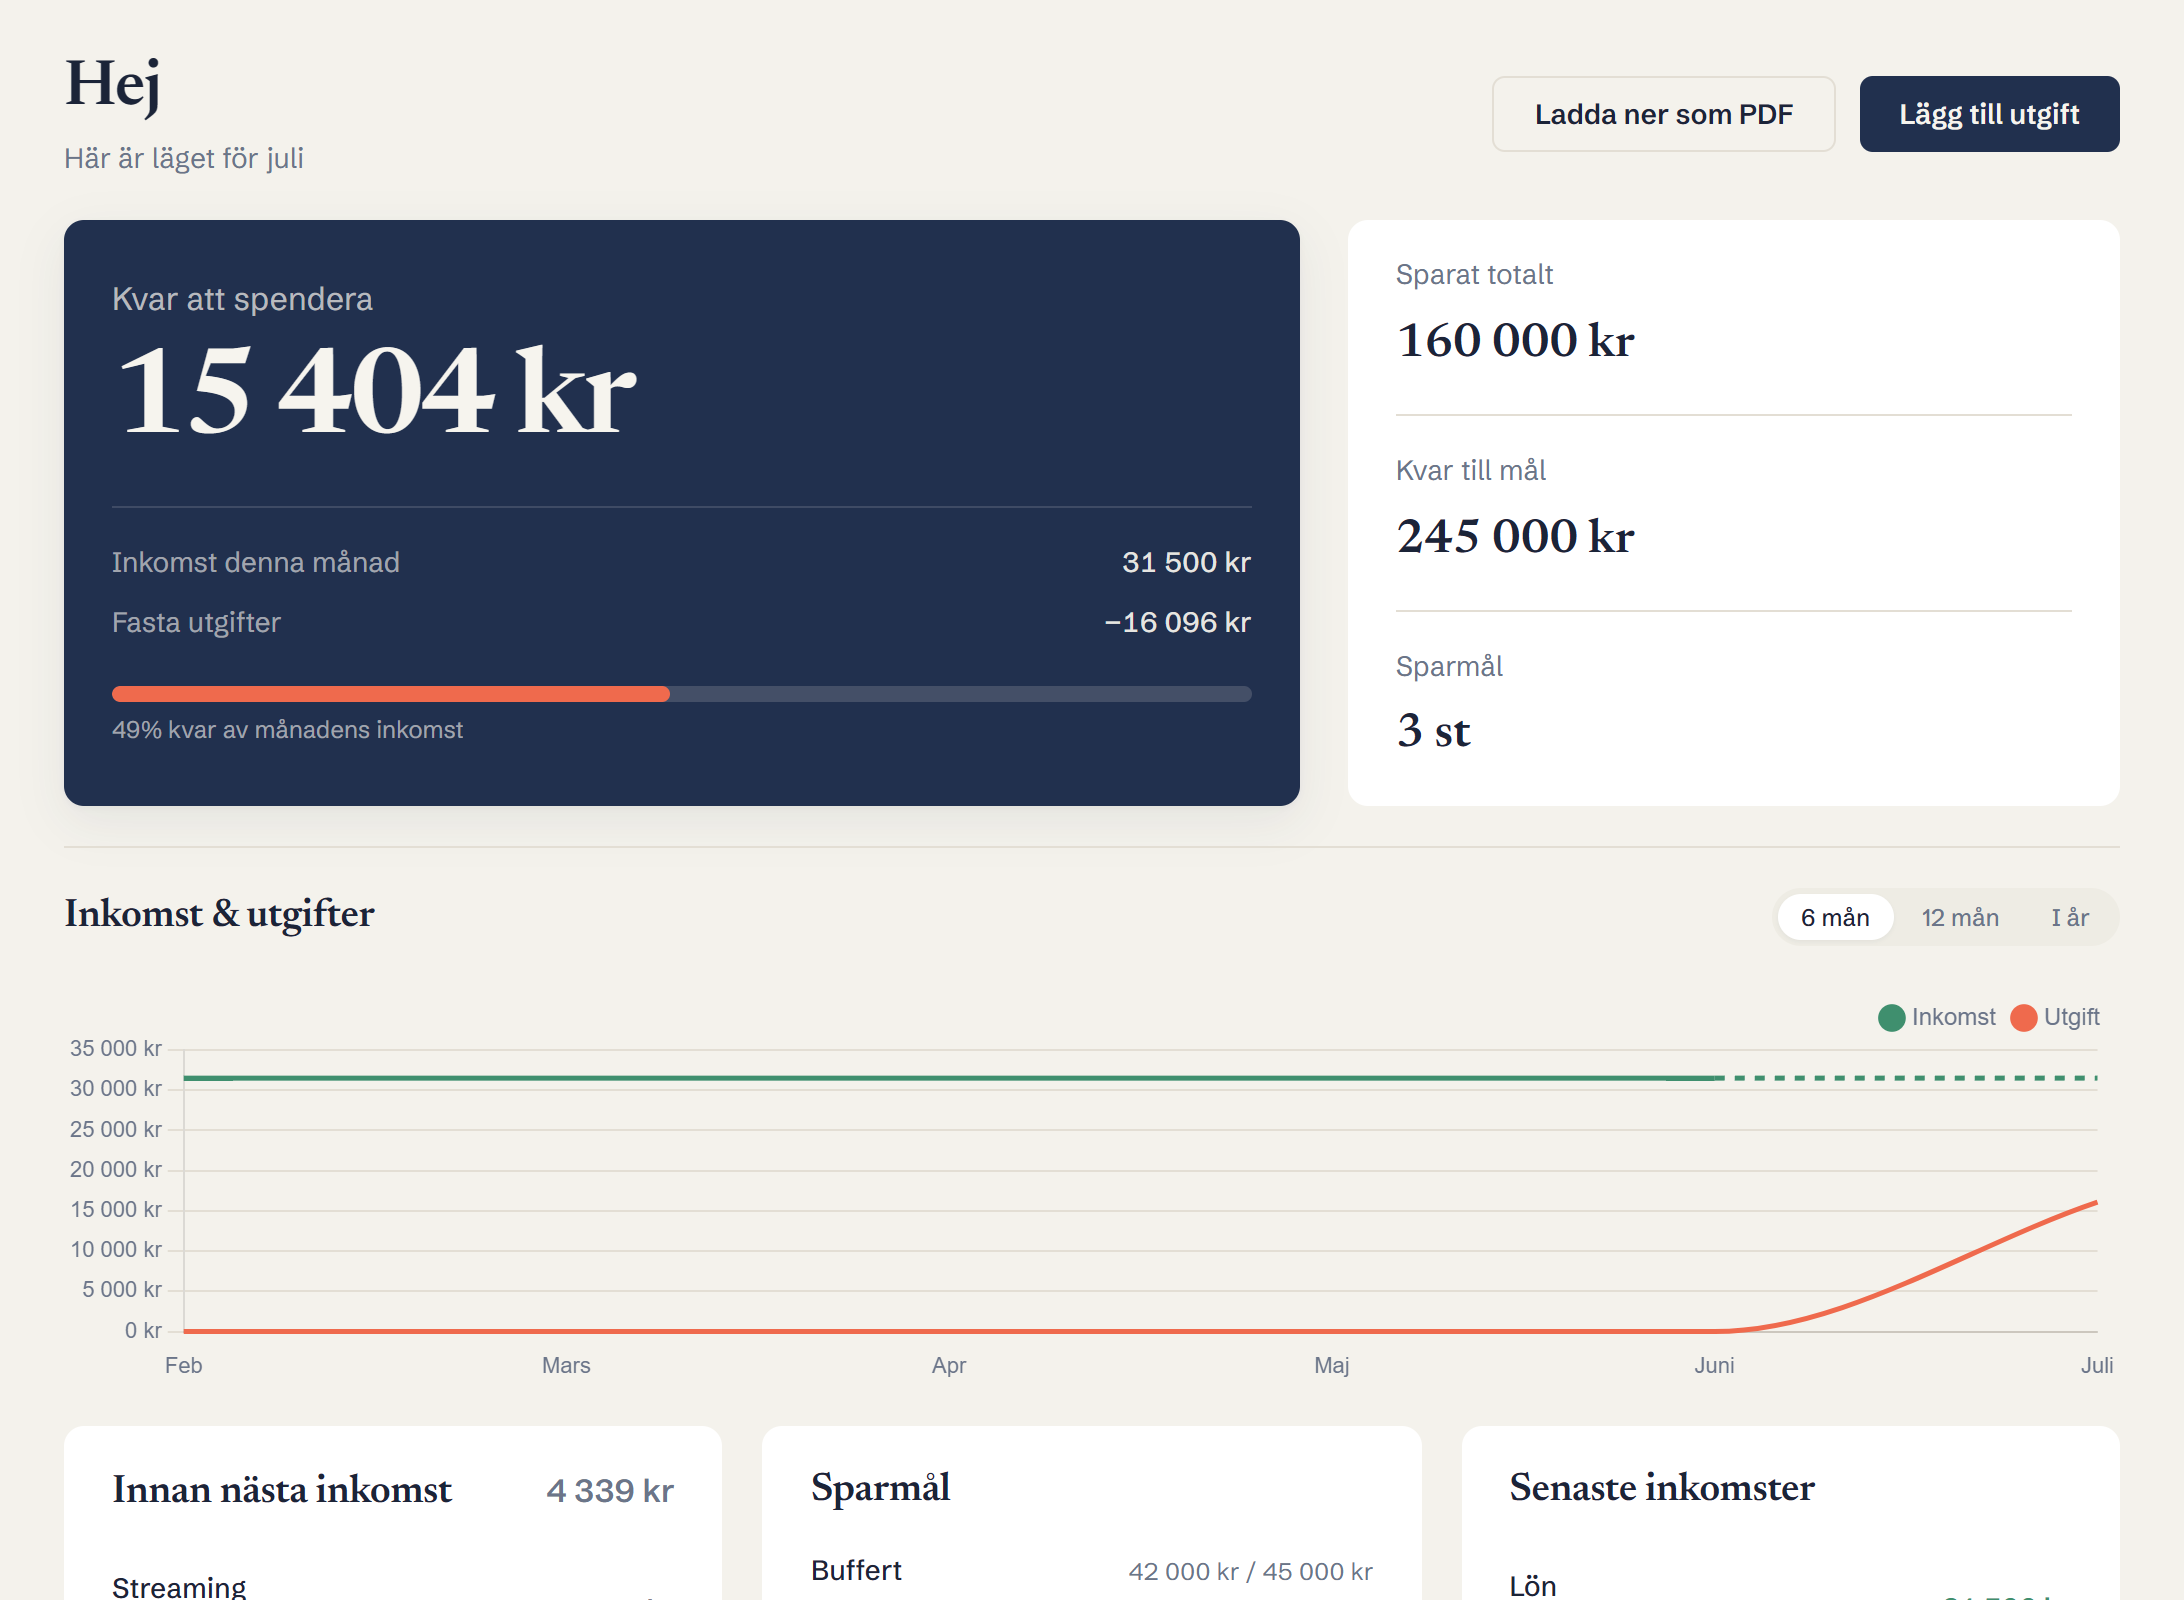2184x1600 pixels.
Task: Download the report via Ladda ner som PDF
Action: 1663,114
